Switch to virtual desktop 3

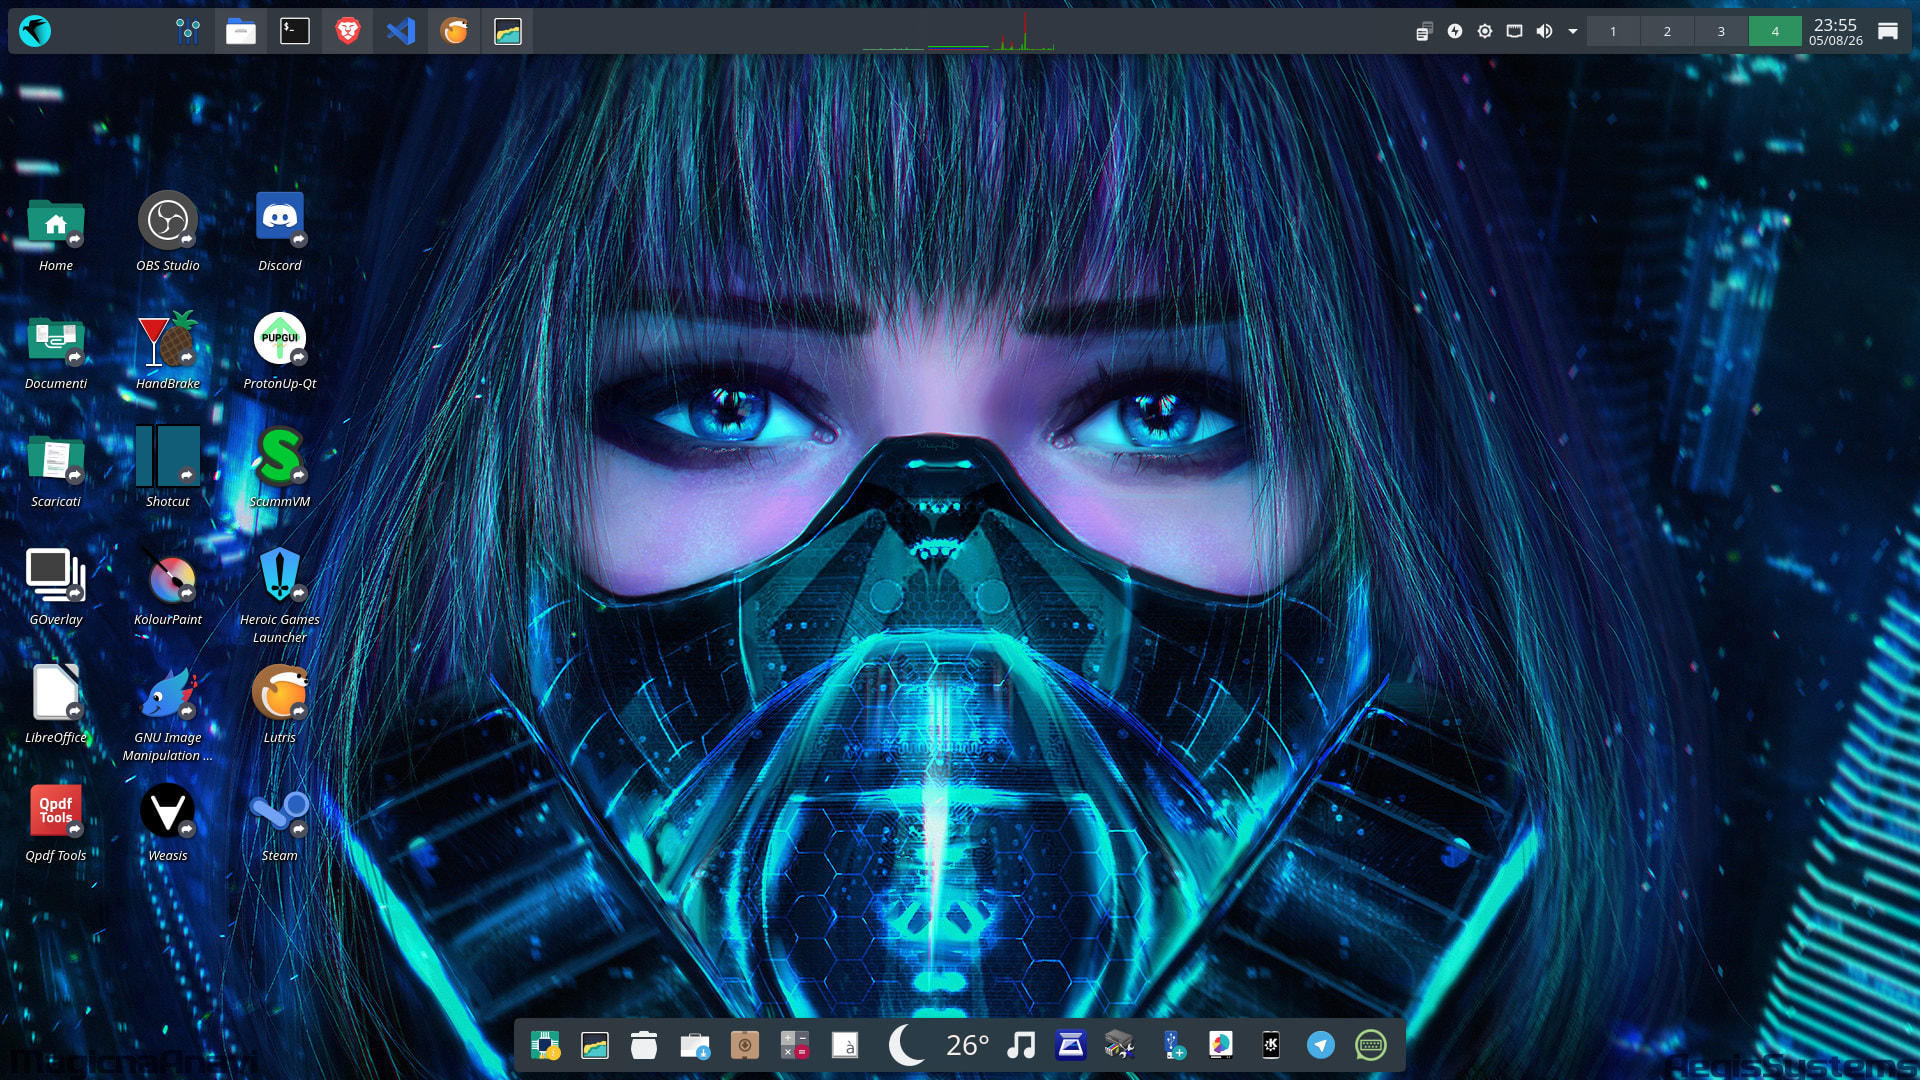pos(1721,31)
